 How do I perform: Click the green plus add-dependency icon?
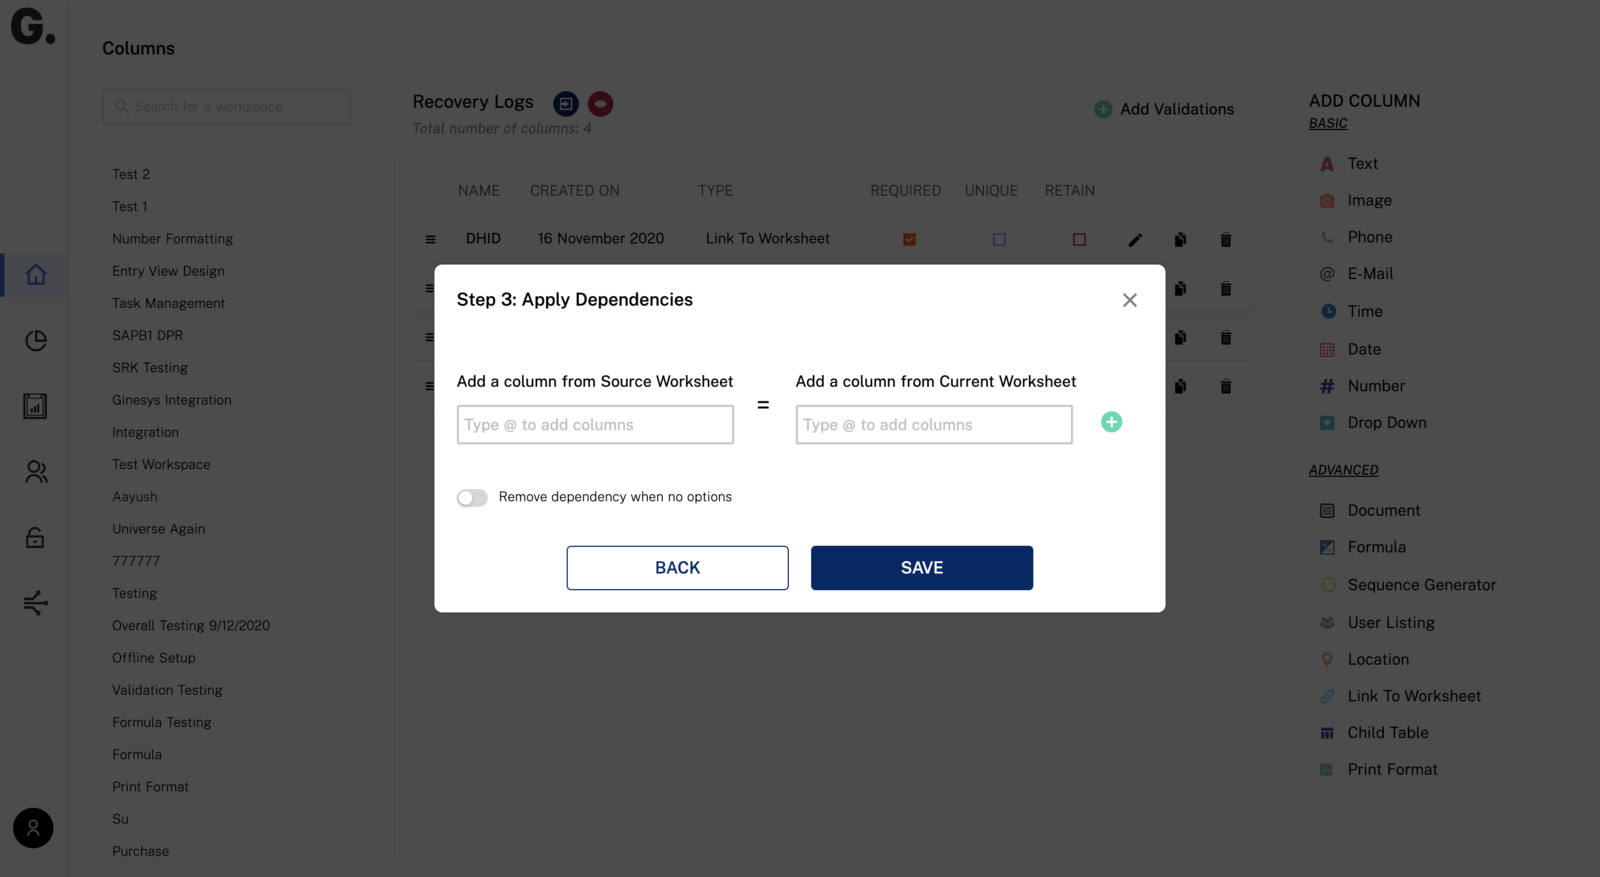1111,422
